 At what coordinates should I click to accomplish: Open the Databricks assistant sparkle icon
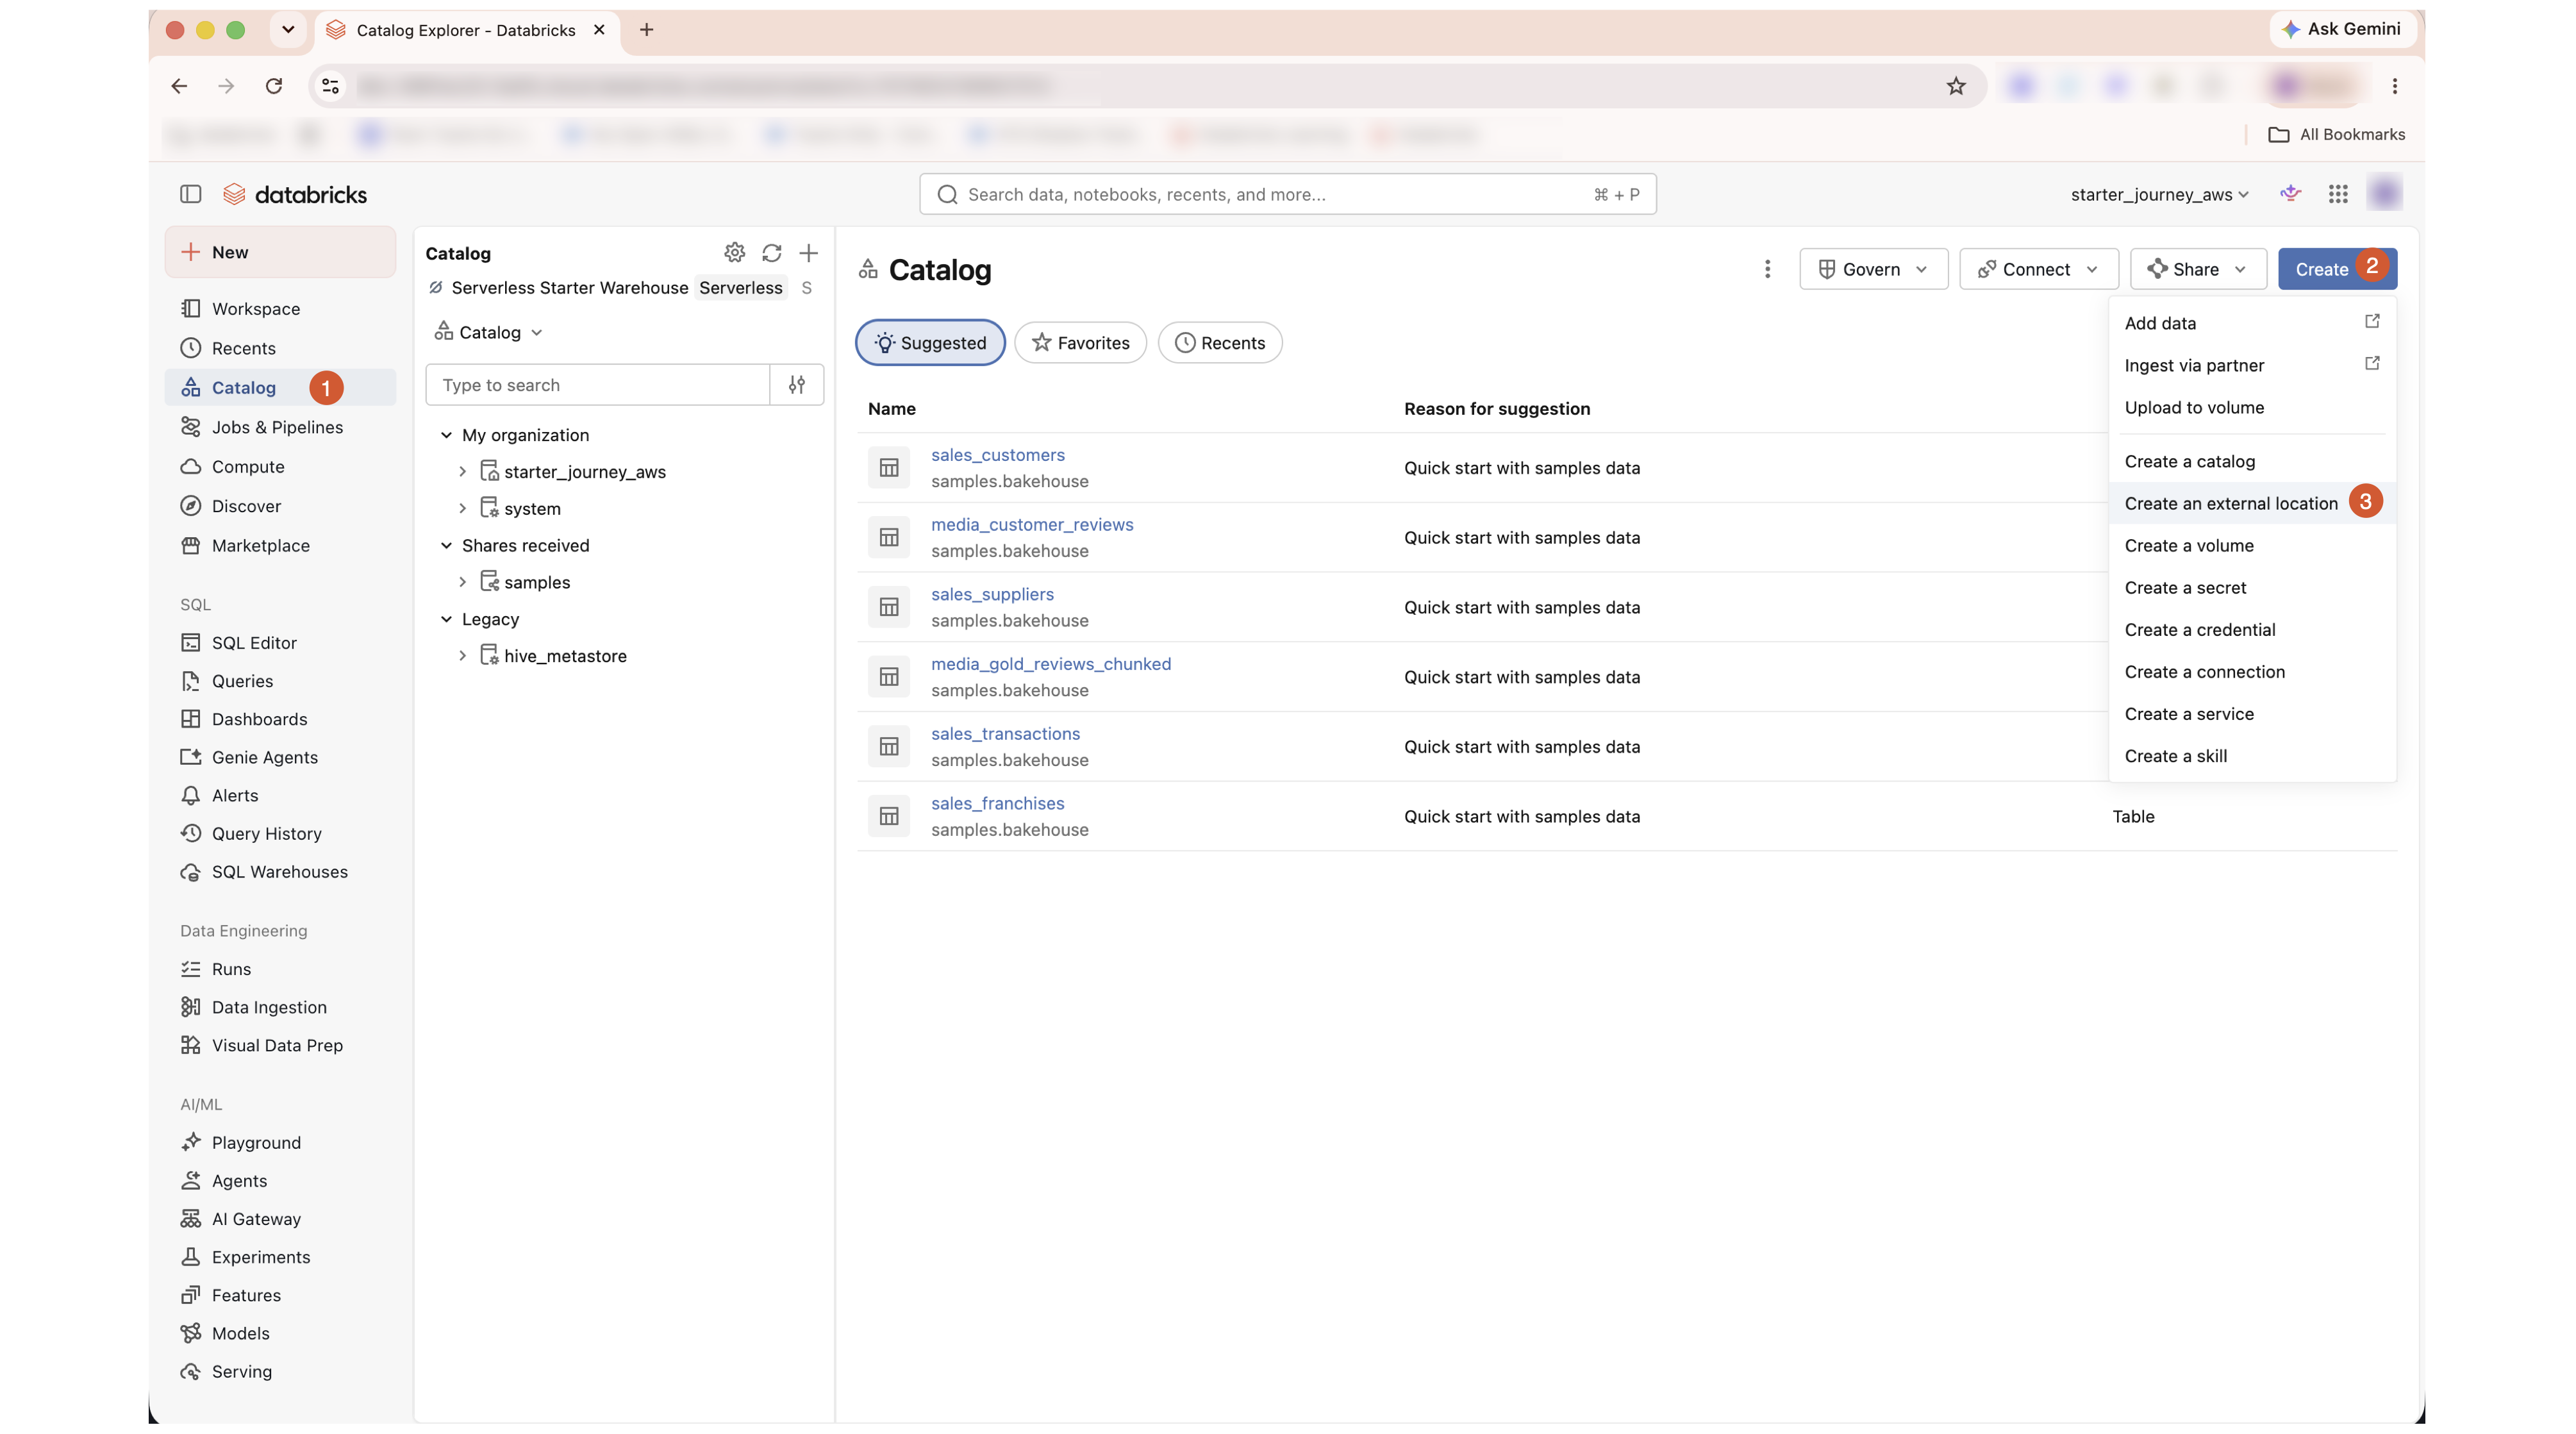click(2290, 193)
